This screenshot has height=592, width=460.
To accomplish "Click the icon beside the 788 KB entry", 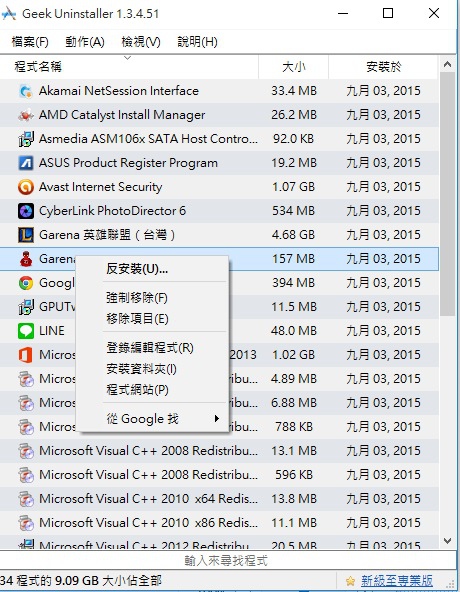I will click(26, 427).
